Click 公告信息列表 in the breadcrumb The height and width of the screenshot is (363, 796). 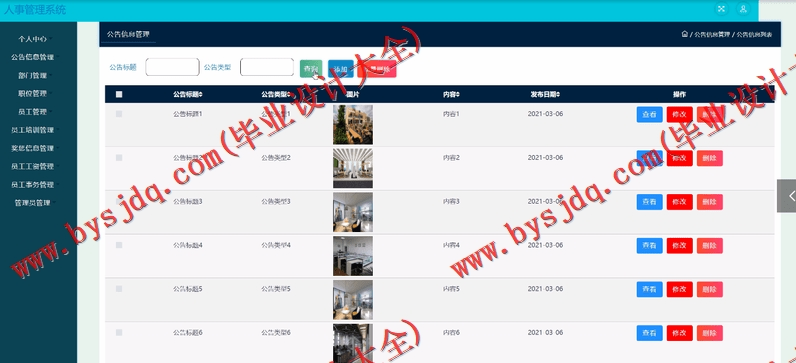tap(754, 35)
